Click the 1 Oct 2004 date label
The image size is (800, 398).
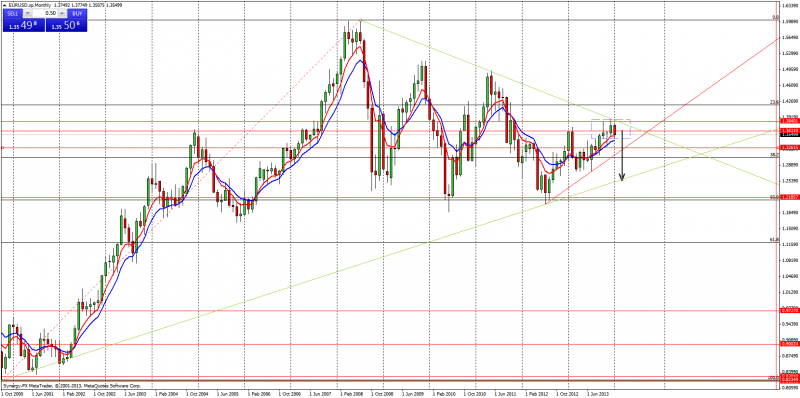tap(197, 394)
